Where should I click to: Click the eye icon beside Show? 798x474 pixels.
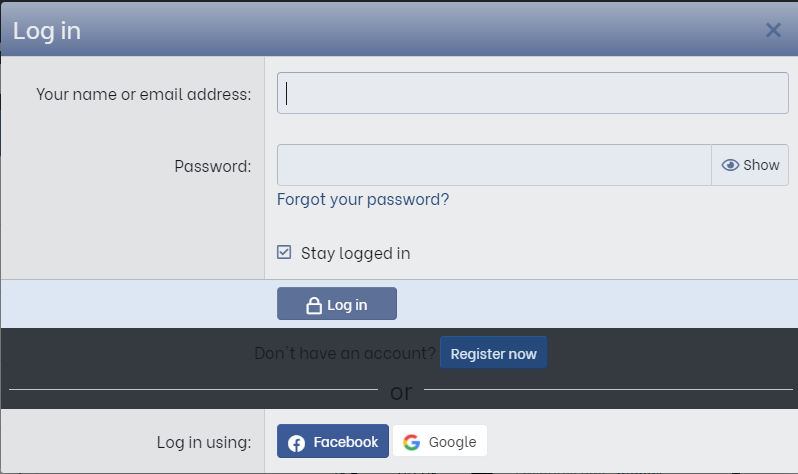click(x=730, y=165)
